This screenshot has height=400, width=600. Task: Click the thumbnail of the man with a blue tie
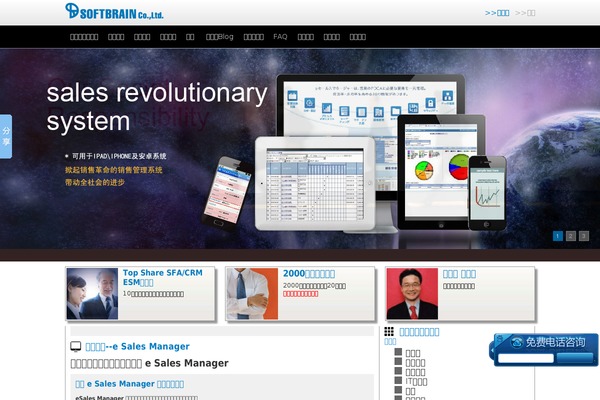pyautogui.click(x=252, y=294)
